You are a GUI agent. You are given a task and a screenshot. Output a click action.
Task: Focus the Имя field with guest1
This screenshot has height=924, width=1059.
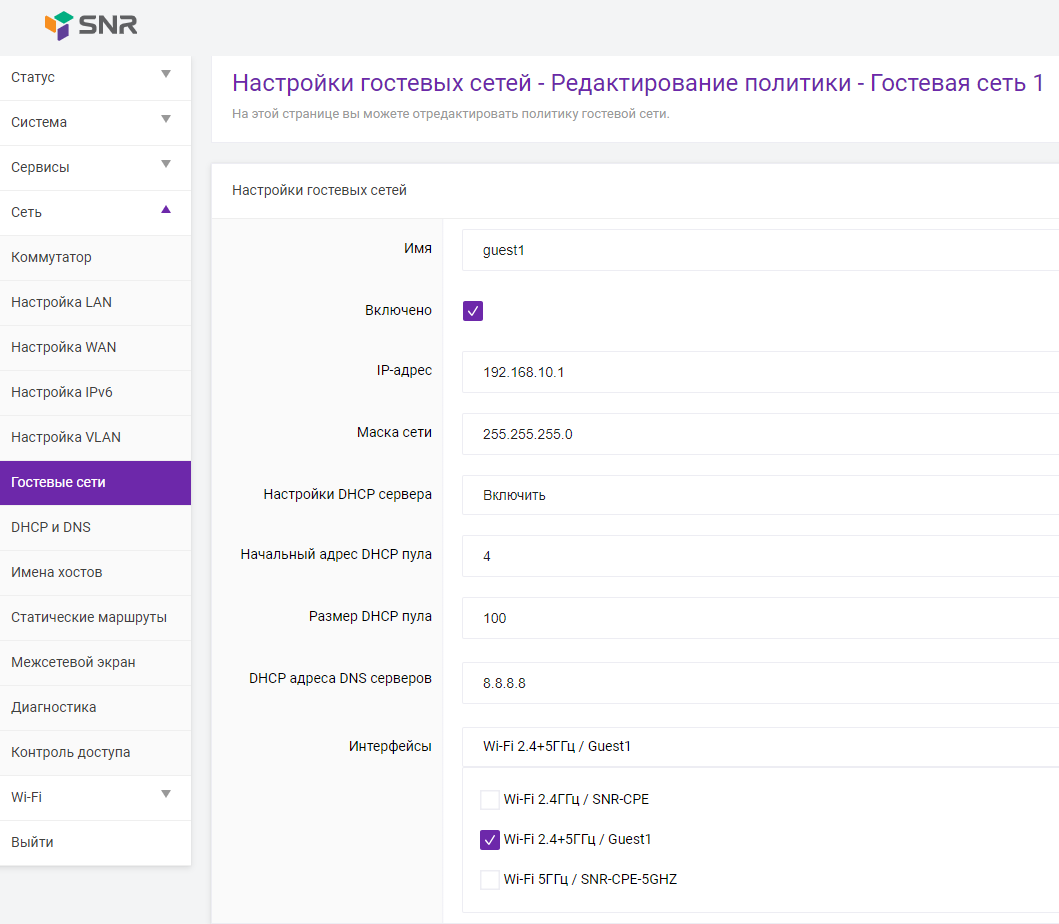coord(760,250)
